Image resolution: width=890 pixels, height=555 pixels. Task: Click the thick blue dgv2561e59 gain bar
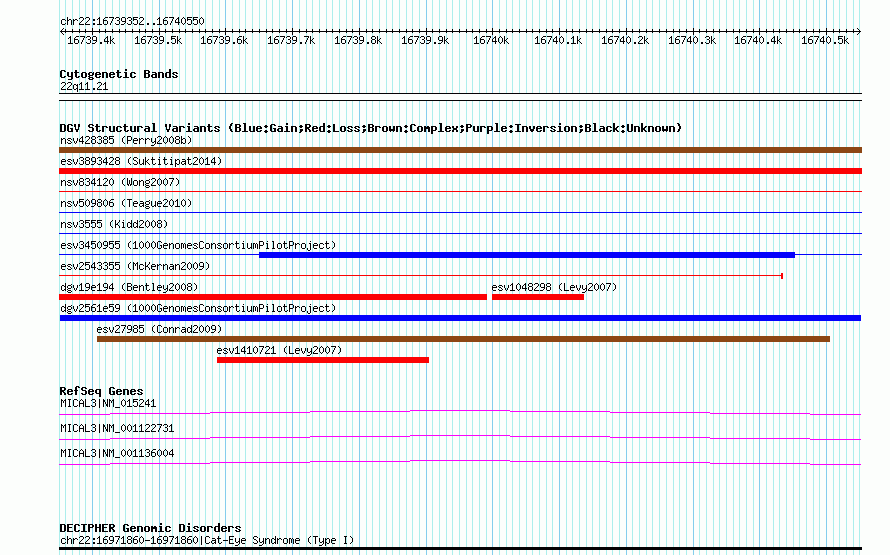point(460,318)
